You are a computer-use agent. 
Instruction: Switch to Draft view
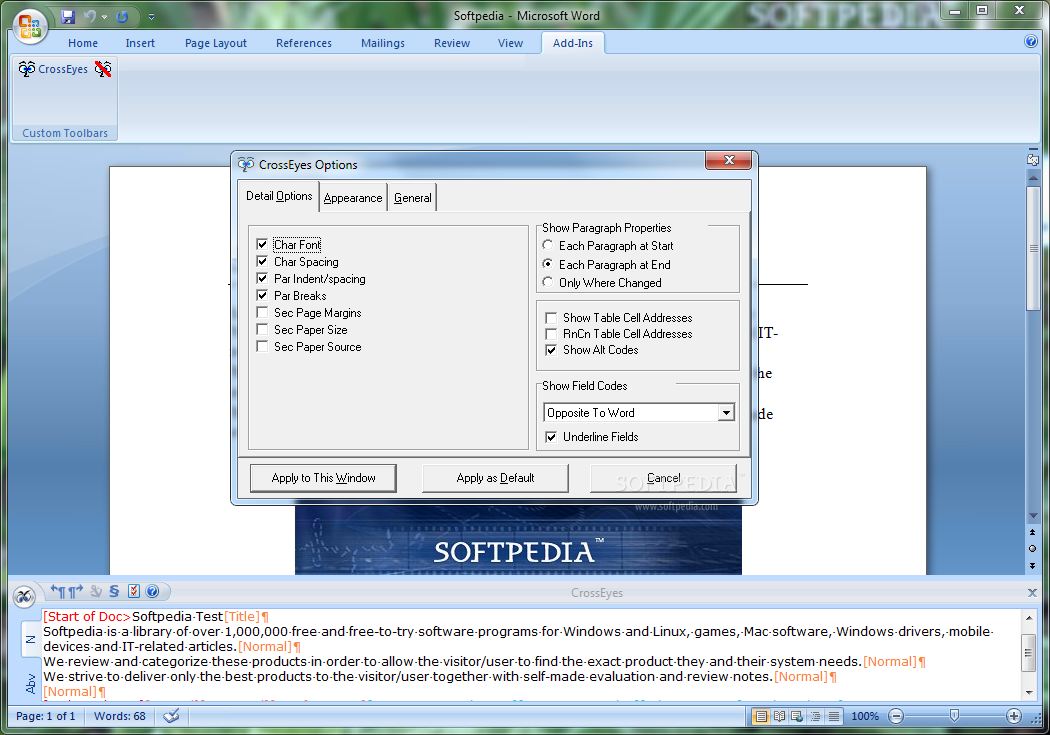[x=833, y=716]
